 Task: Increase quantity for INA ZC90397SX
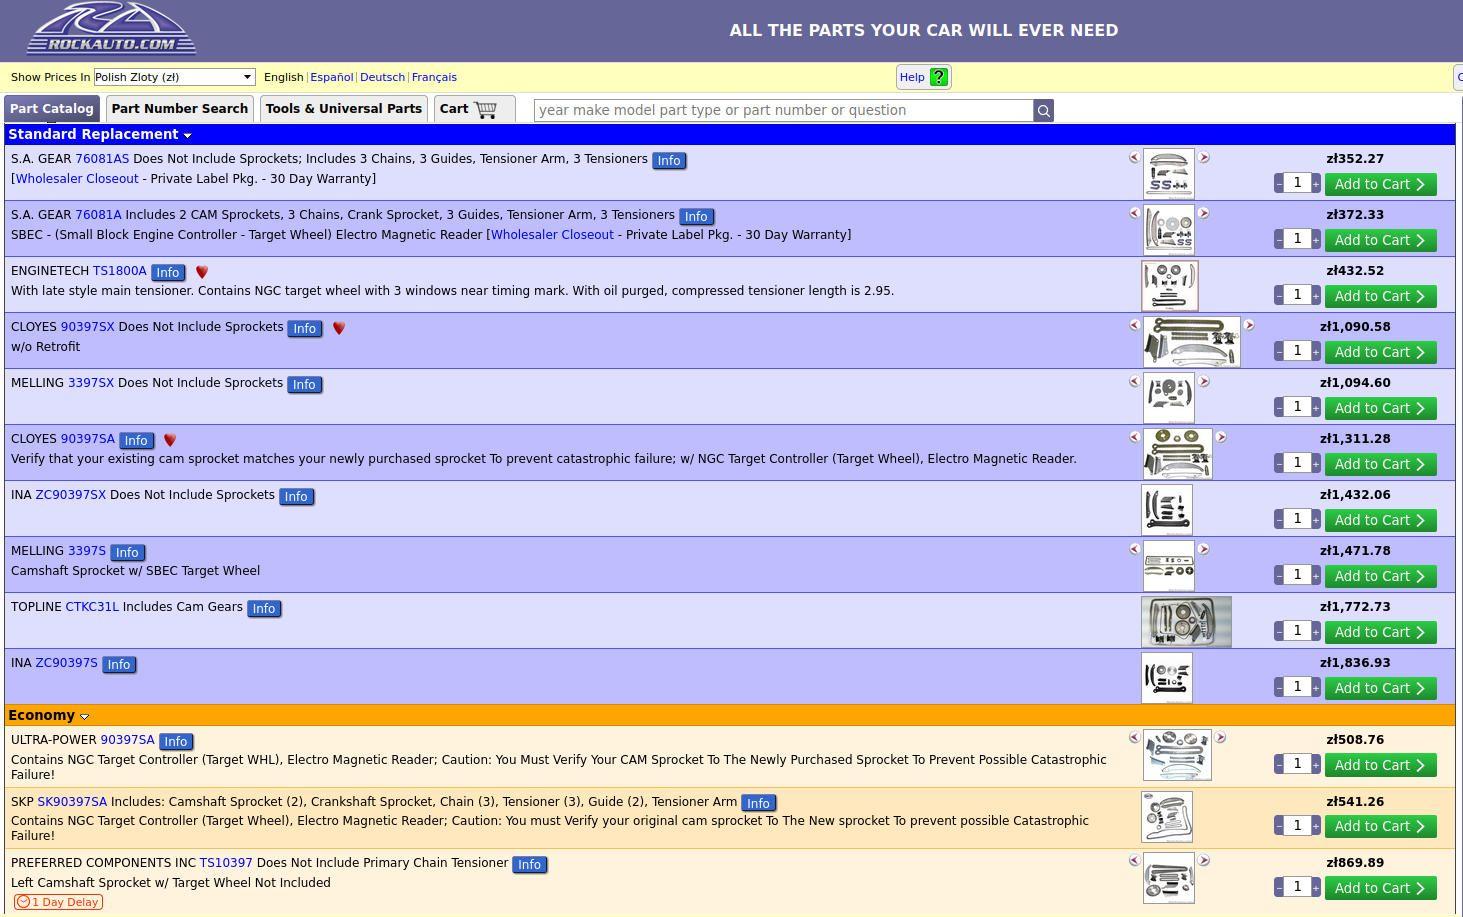click(1315, 519)
